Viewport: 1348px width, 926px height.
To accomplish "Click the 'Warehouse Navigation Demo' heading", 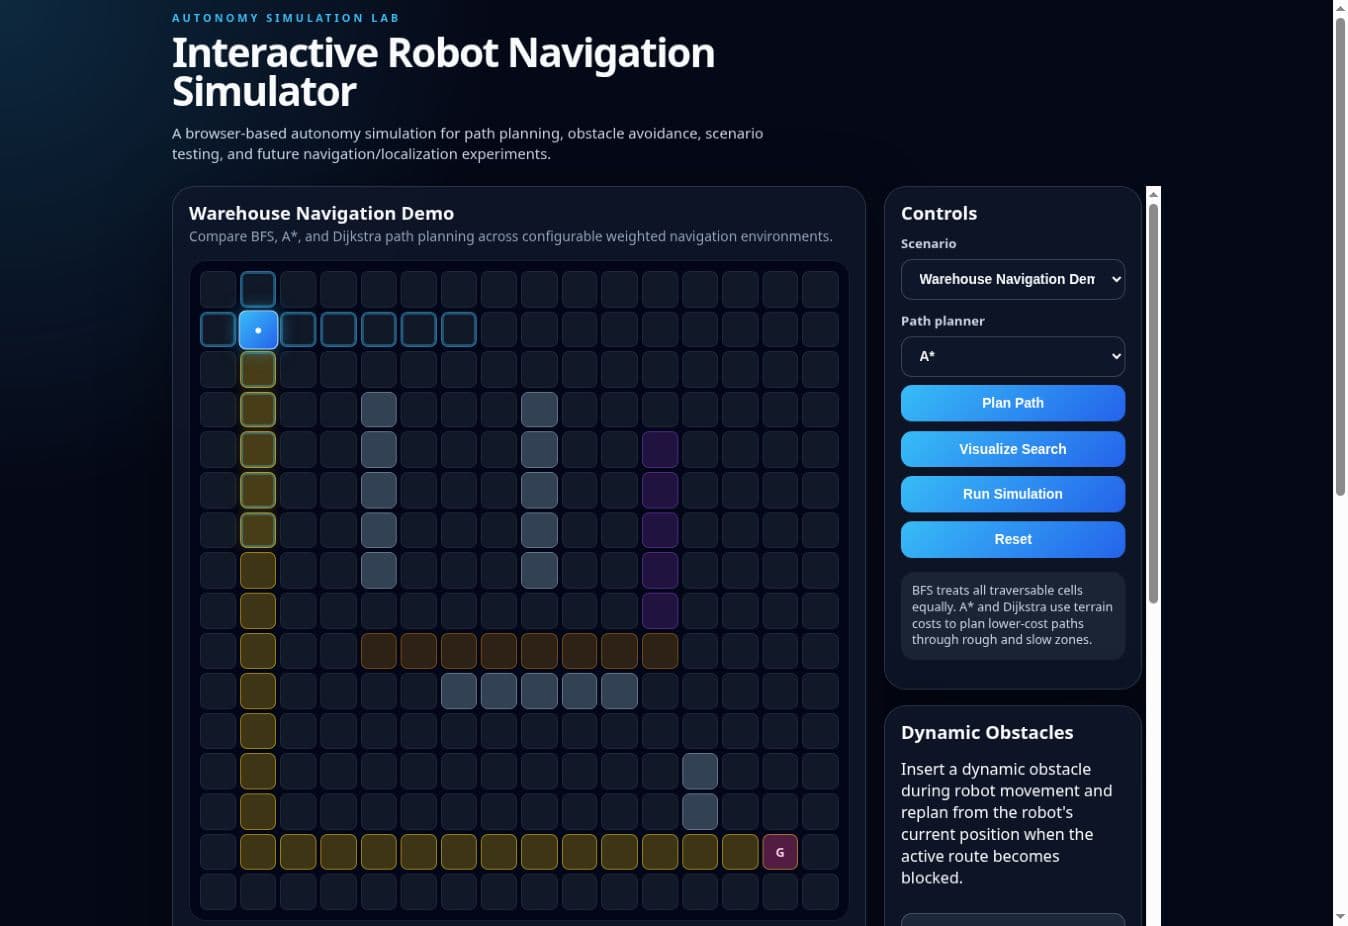I will [x=321, y=213].
